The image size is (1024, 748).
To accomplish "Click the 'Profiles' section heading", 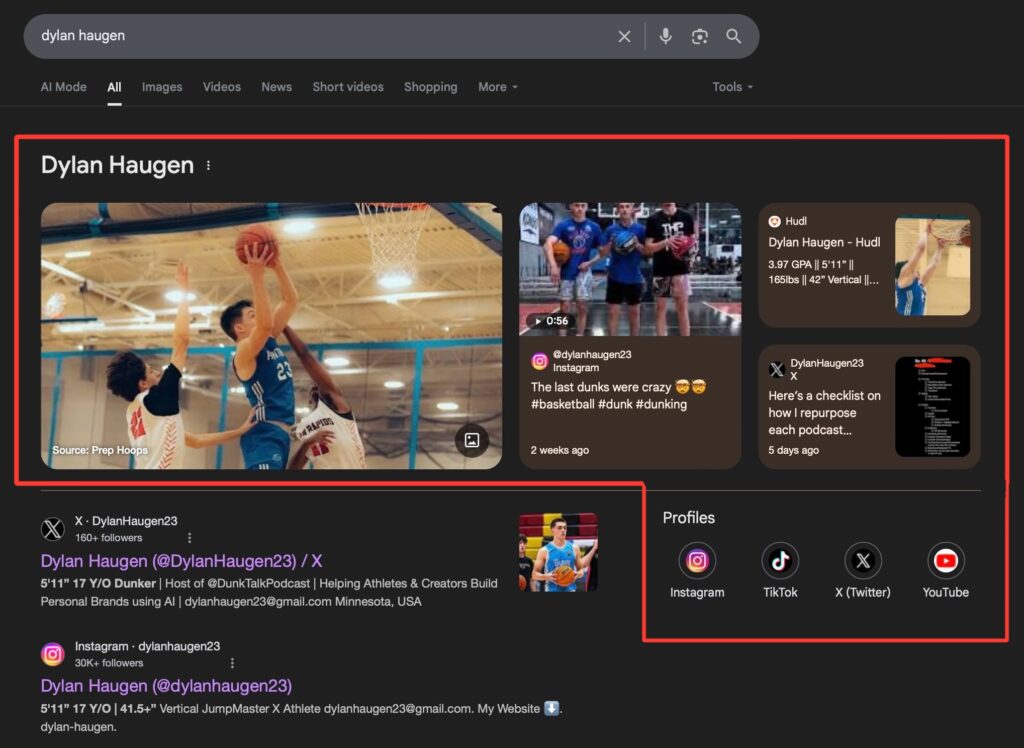I will (x=688, y=518).
